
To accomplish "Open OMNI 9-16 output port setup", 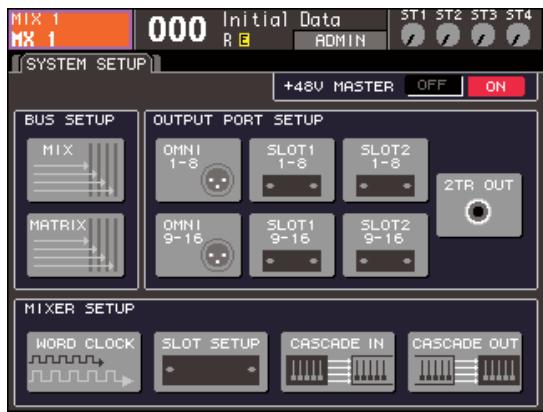I will [198, 245].
